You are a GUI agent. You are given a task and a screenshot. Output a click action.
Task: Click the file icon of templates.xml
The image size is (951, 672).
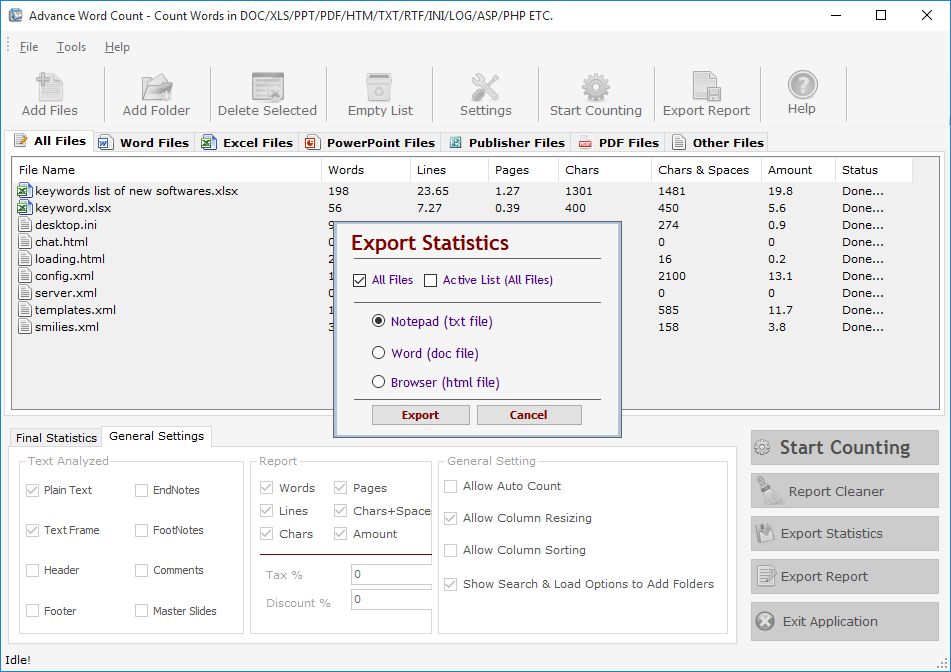coord(25,310)
